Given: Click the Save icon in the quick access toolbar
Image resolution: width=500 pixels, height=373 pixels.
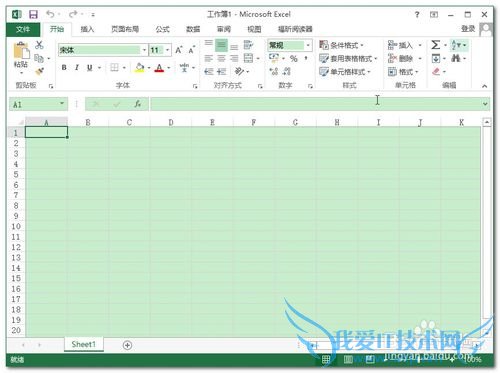Looking at the screenshot, I should tap(33, 14).
